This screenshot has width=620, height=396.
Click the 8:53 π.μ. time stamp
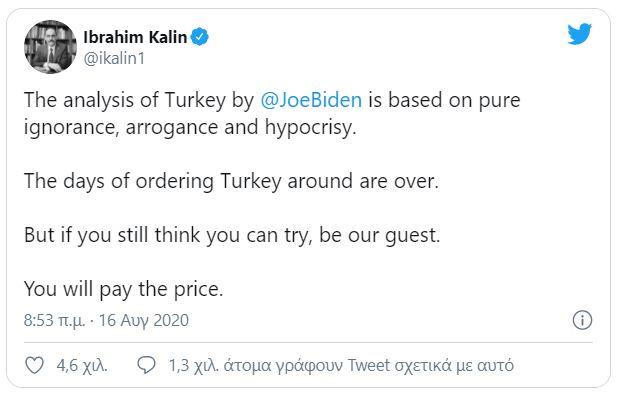pos(54,320)
